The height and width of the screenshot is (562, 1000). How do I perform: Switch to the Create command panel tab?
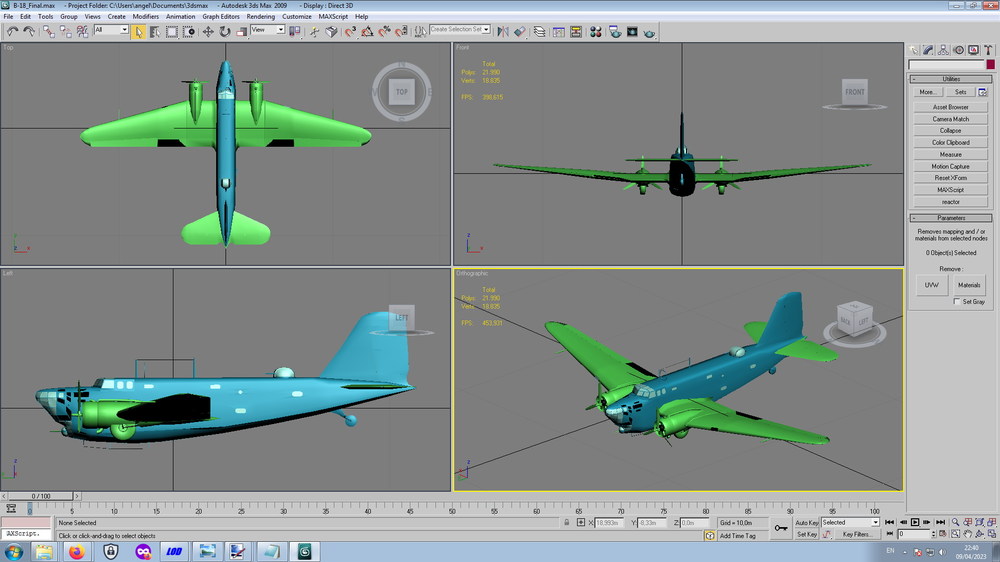click(x=914, y=50)
